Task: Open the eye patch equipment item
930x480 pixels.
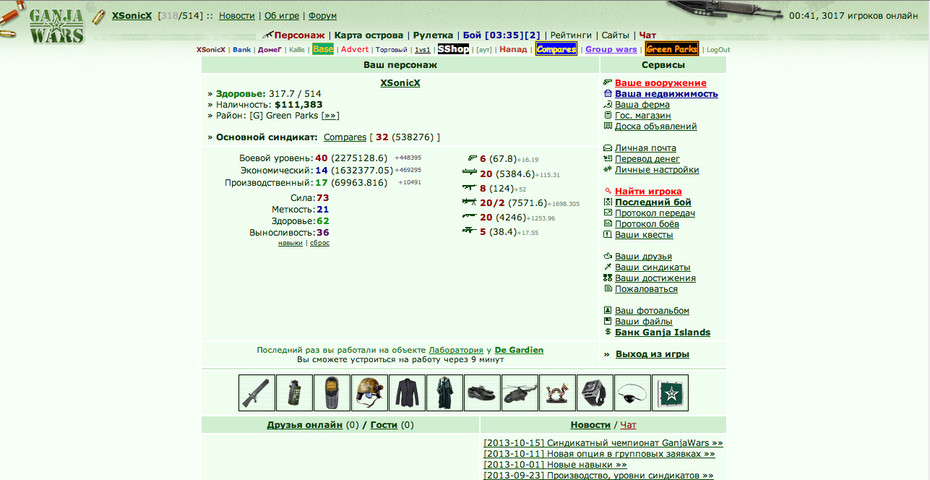Action: click(x=632, y=393)
